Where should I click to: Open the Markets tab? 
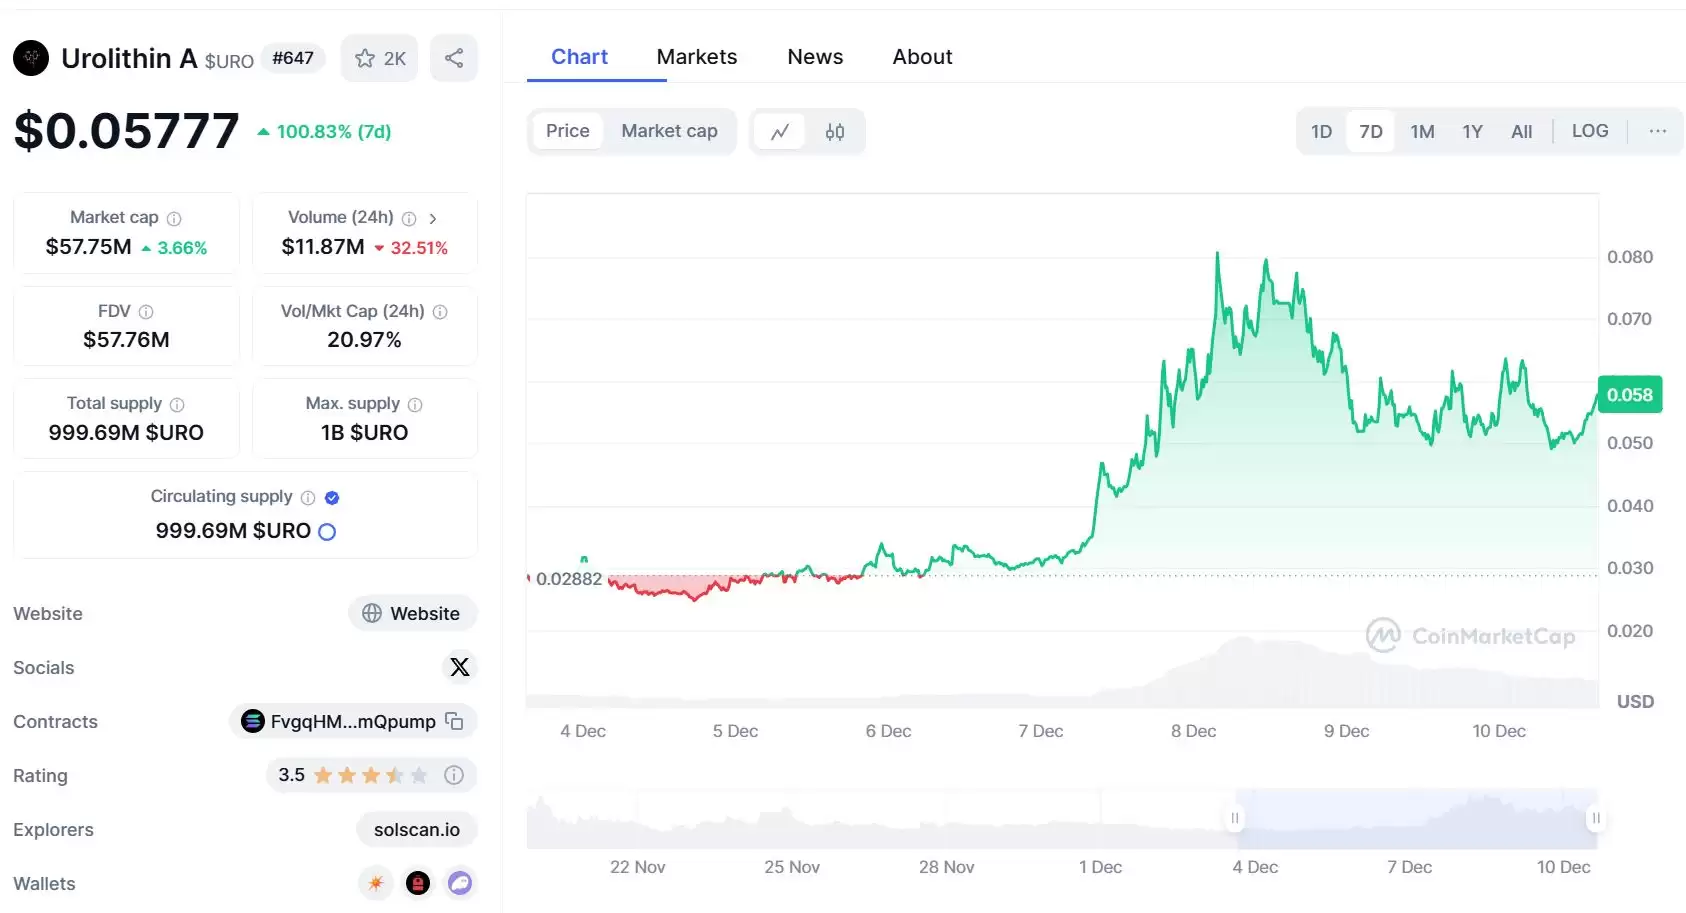click(x=696, y=57)
